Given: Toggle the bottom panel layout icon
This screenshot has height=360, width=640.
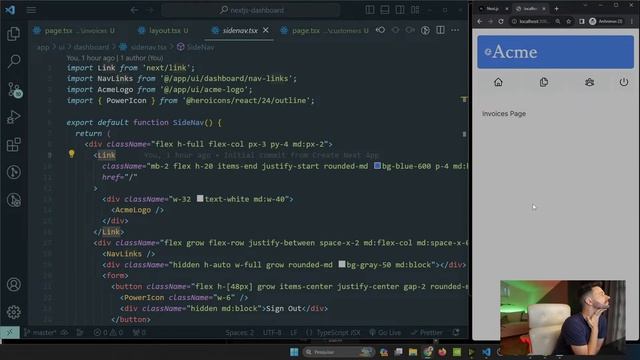Looking at the screenshot, I should [x=384, y=10].
